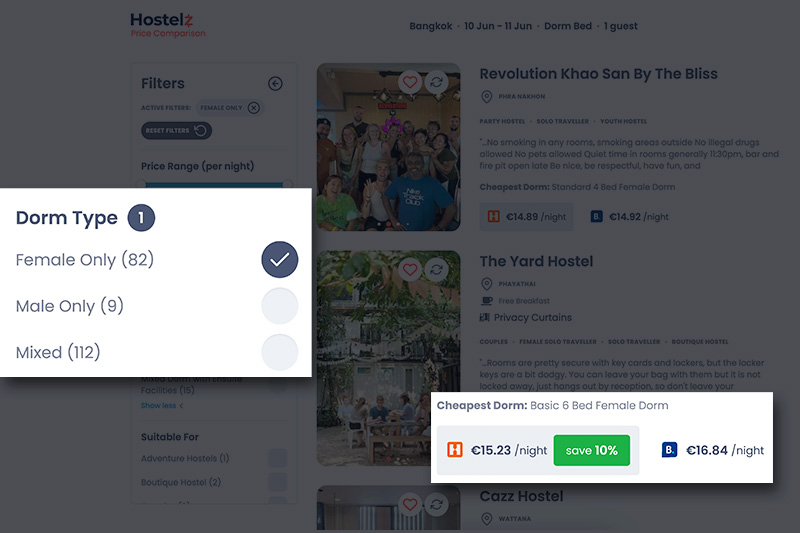This screenshot has height=533, width=800.
Task: Open search summary Bangkok 10 Jun - 11 Jun
Action: 523,26
